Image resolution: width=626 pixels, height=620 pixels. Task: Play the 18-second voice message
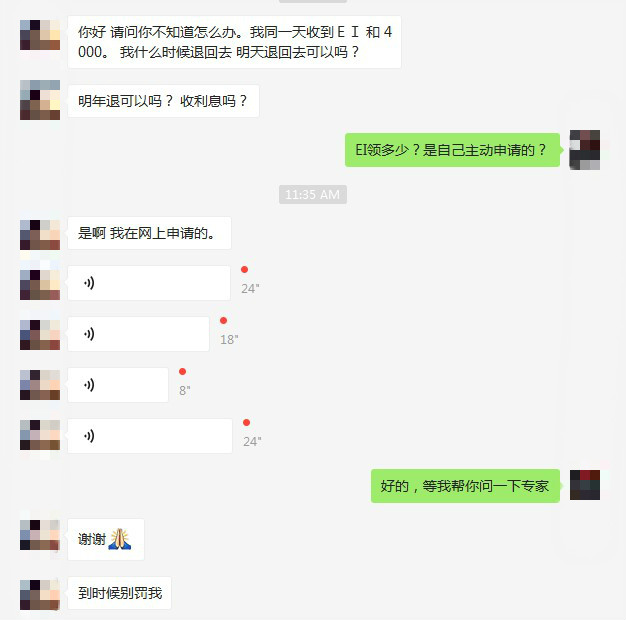[139, 334]
